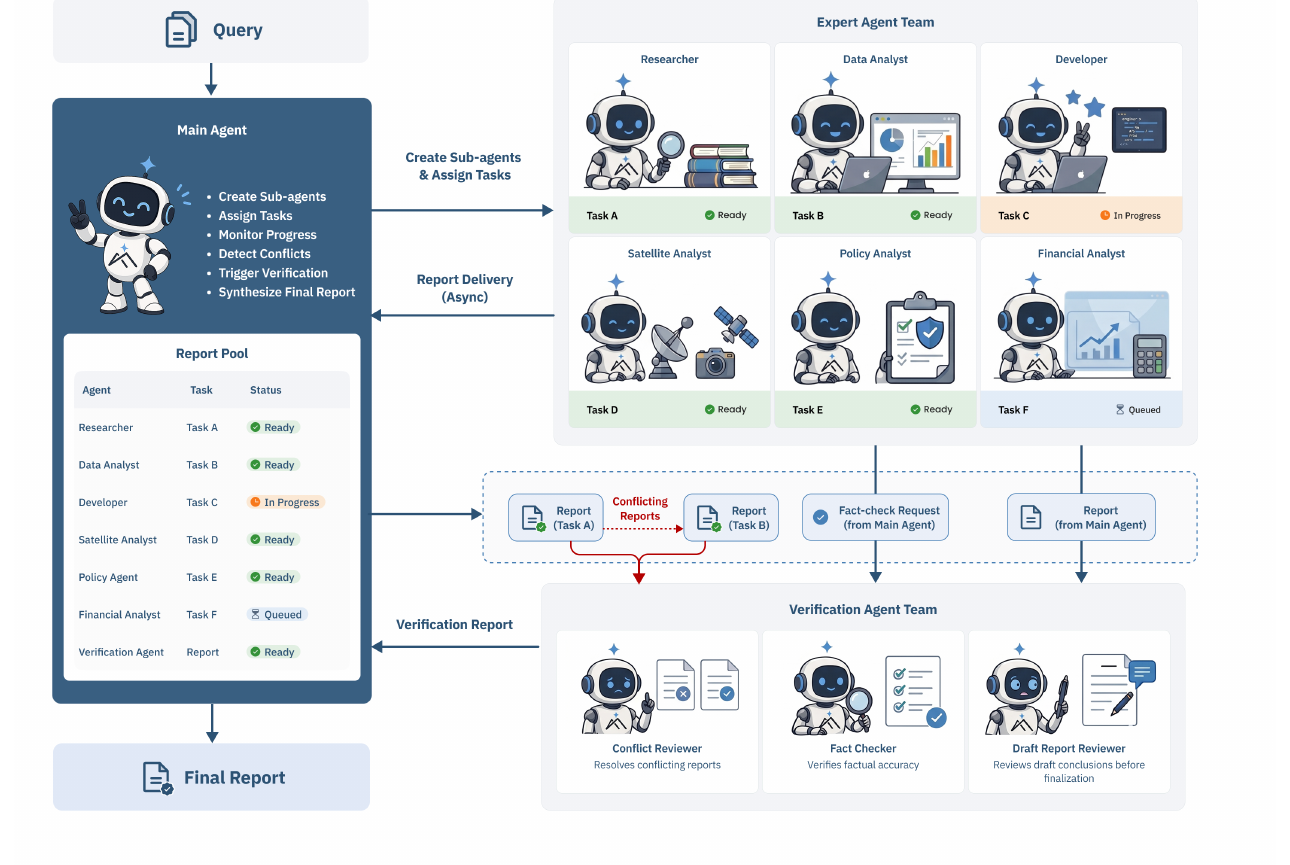
Task: Select the Data Analyst robot illustration
Action: 843,132
